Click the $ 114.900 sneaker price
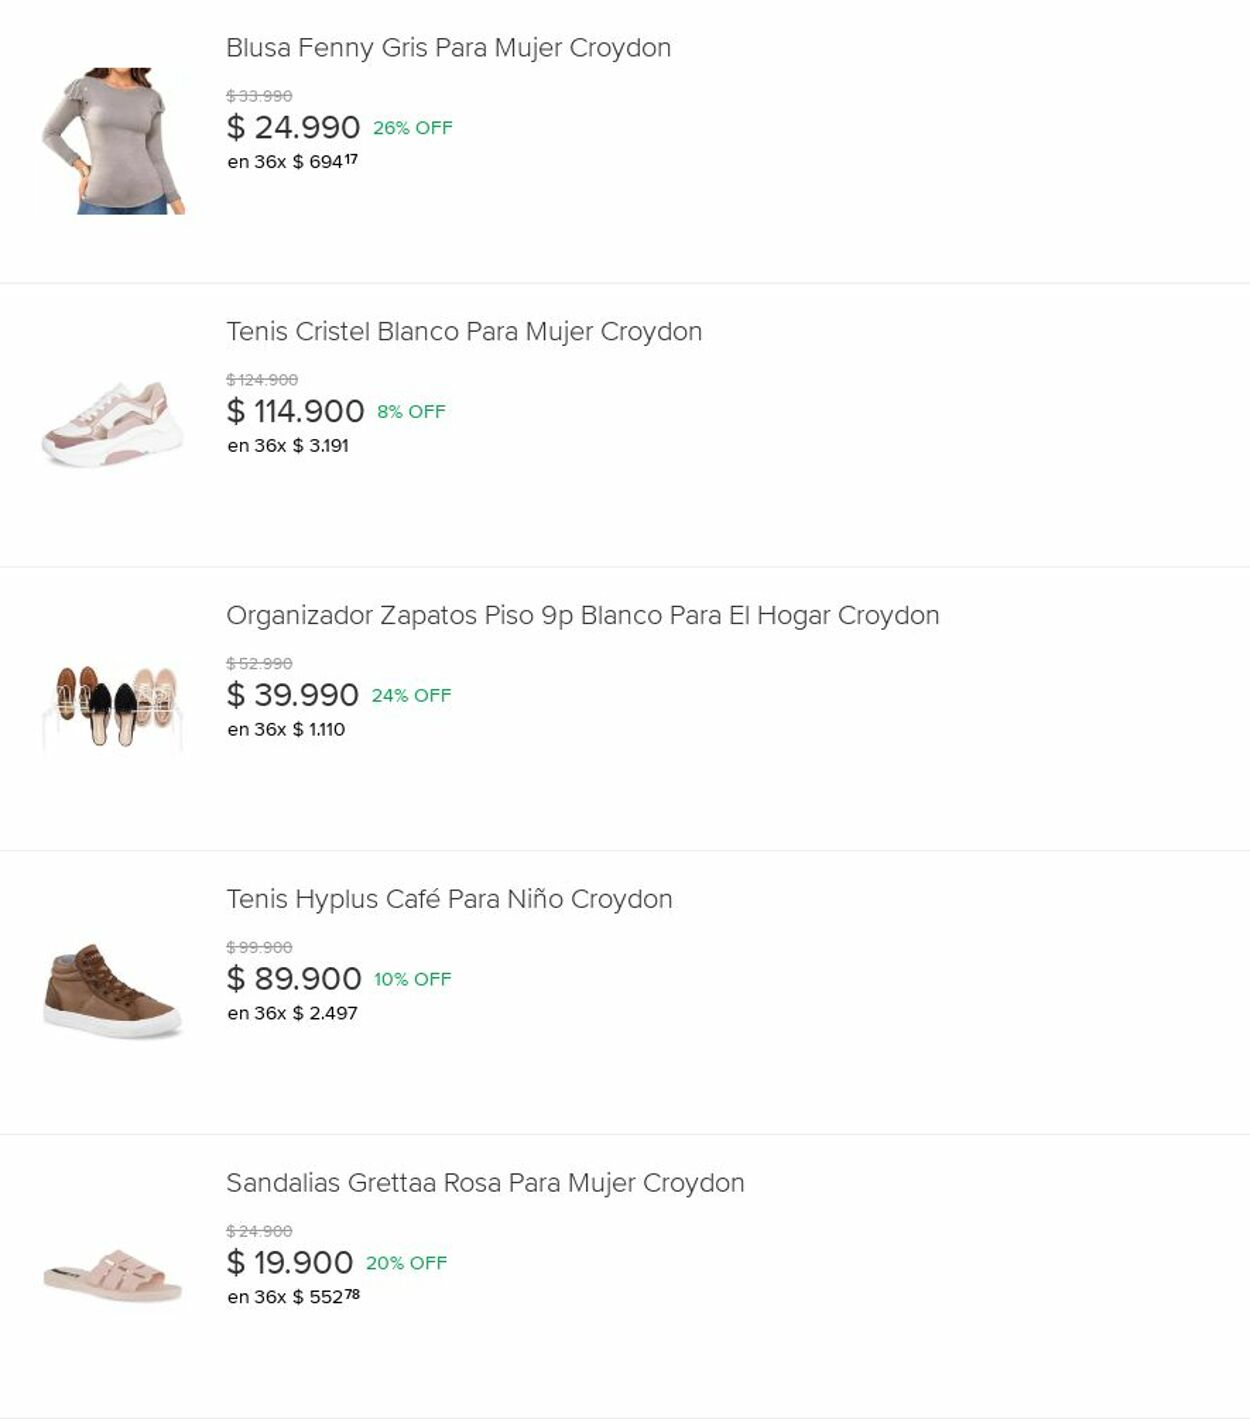The height and width of the screenshot is (1419, 1250). 295,412
